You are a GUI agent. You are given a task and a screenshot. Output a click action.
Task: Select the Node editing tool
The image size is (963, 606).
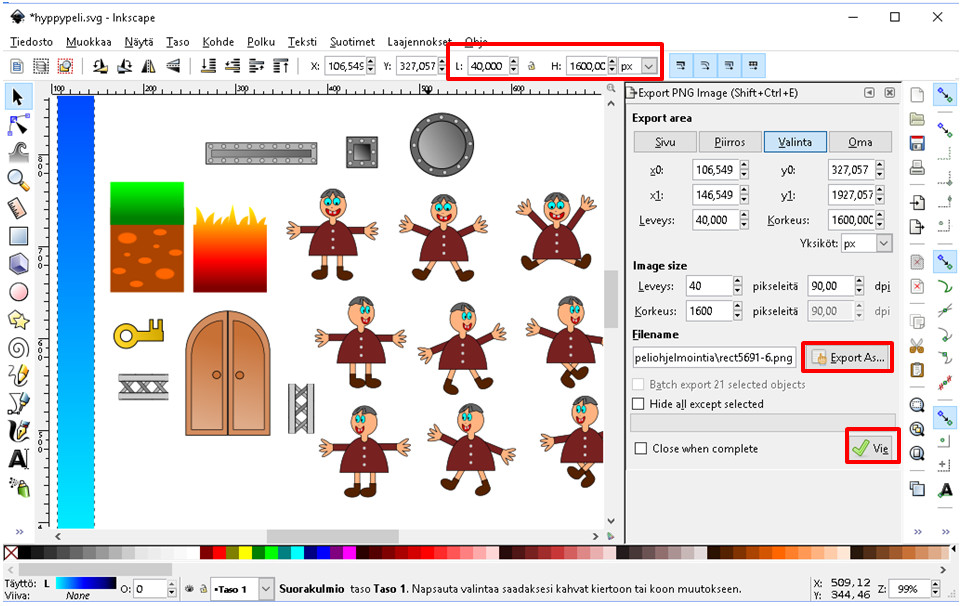tap(18, 124)
